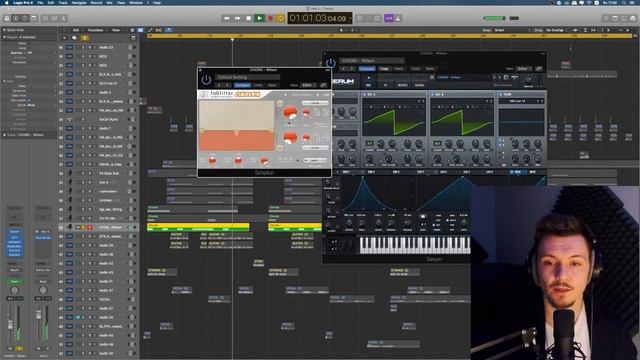Viewport: 640px width, 360px height.
Task: Open Smart Controls from control bar
Action: point(46,18)
